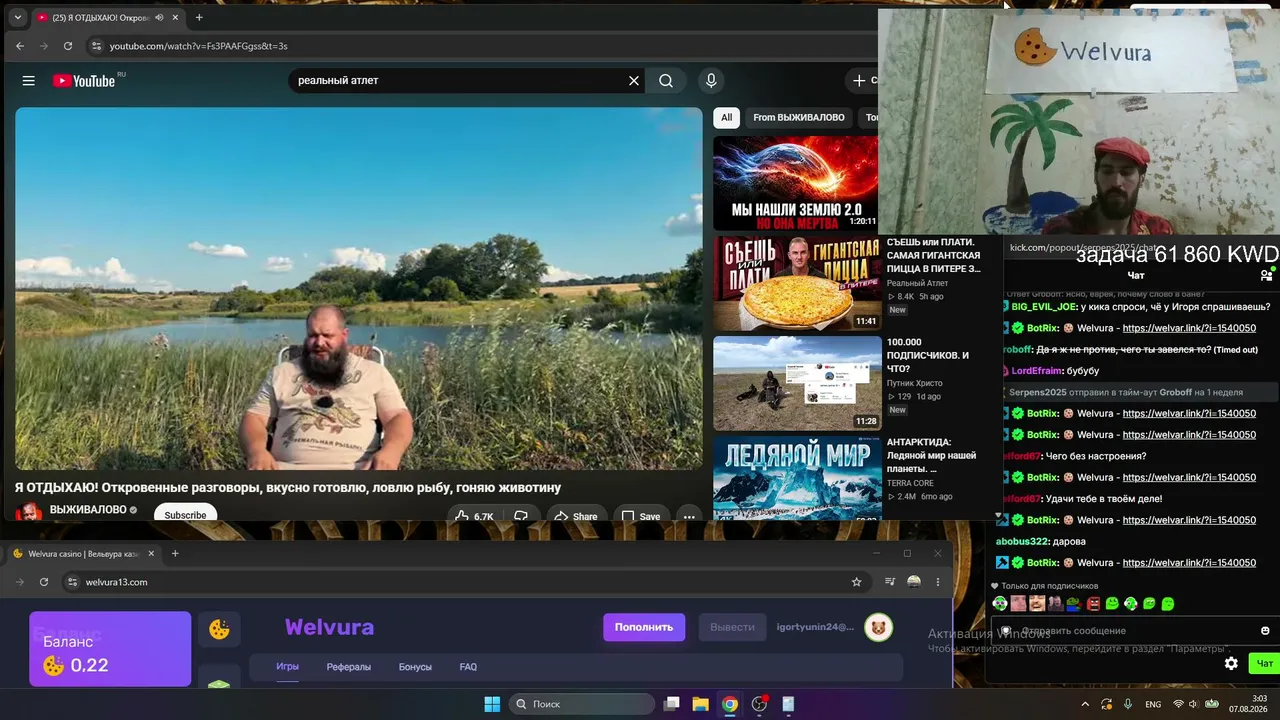Open the chat users icon in header

point(1266,275)
